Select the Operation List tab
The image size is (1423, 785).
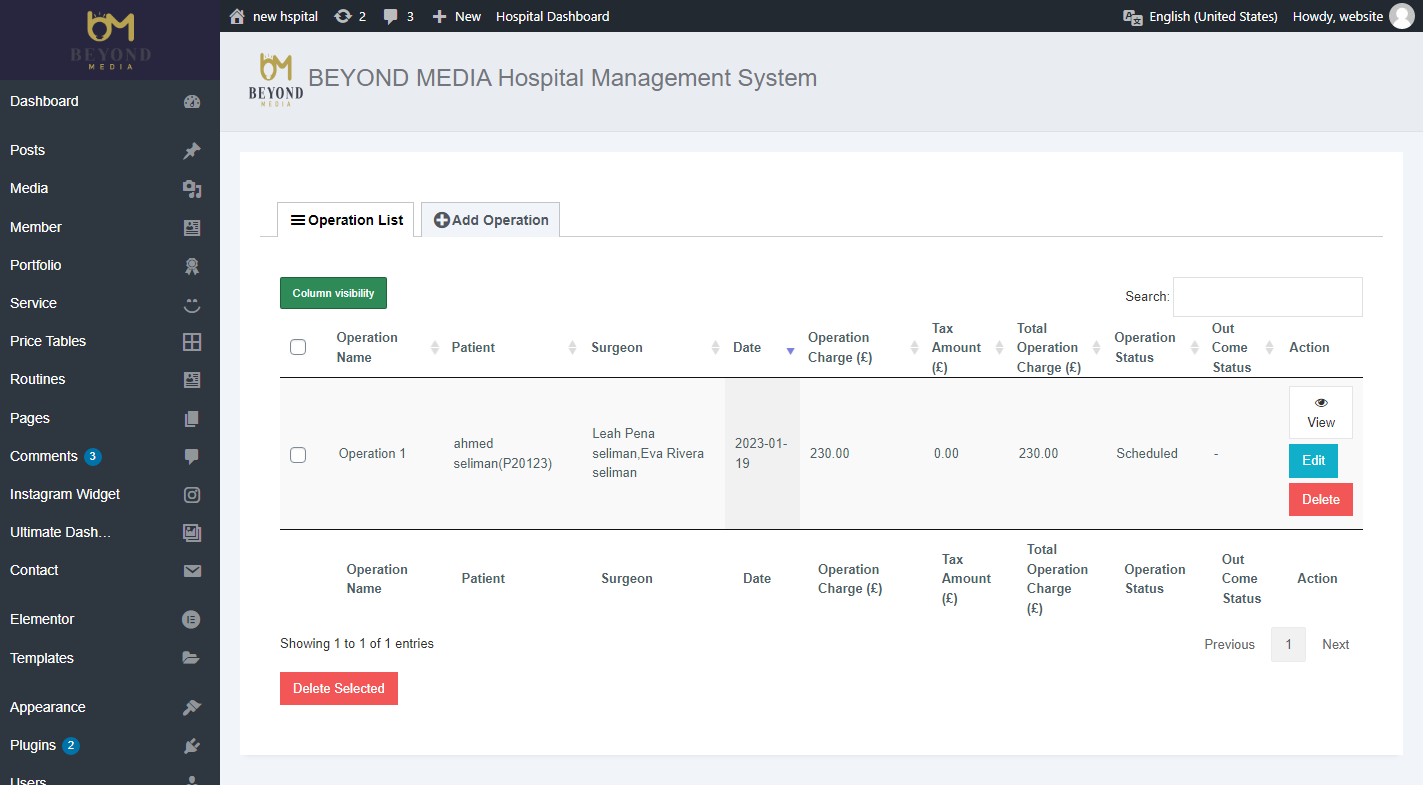(x=346, y=220)
